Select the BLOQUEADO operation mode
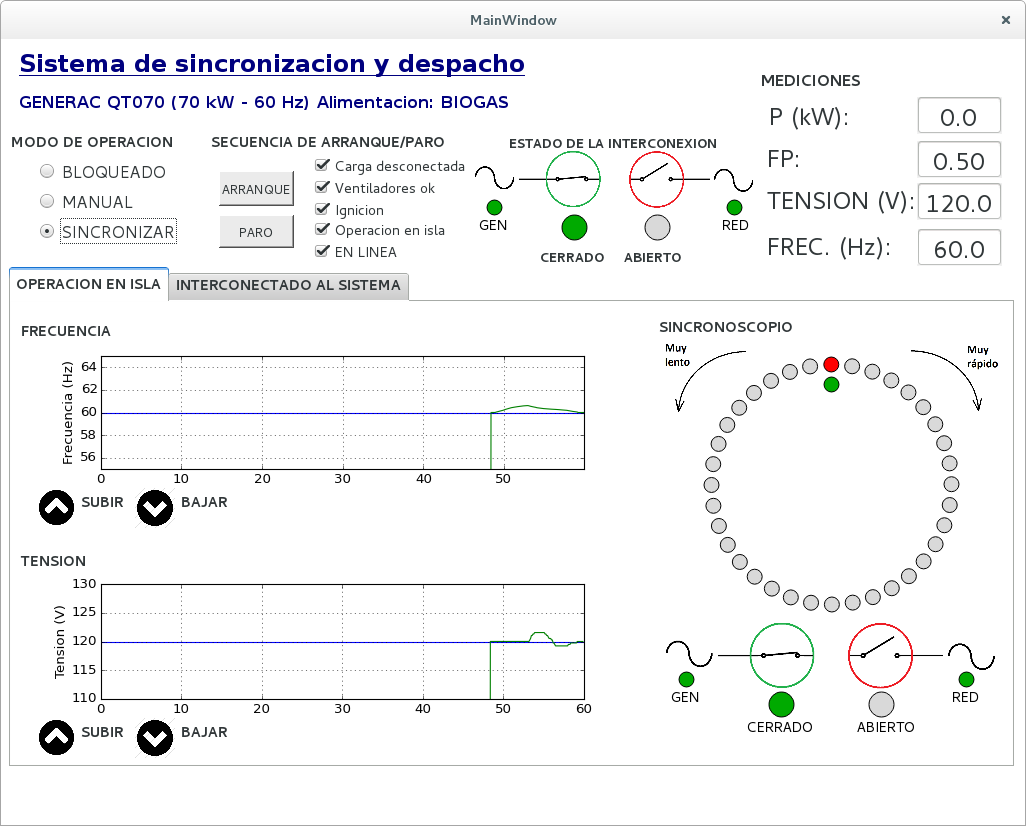This screenshot has width=1026, height=826. (47, 171)
